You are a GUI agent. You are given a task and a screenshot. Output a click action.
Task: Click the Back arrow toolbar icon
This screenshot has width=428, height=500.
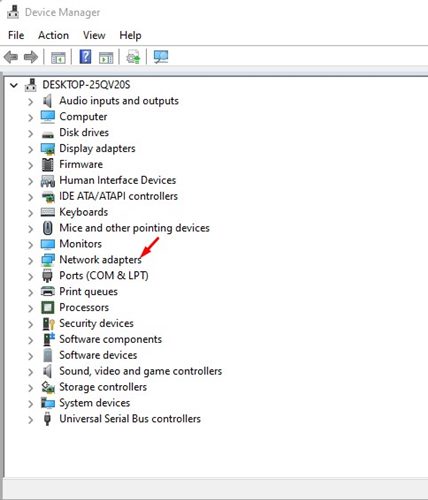coord(11,57)
